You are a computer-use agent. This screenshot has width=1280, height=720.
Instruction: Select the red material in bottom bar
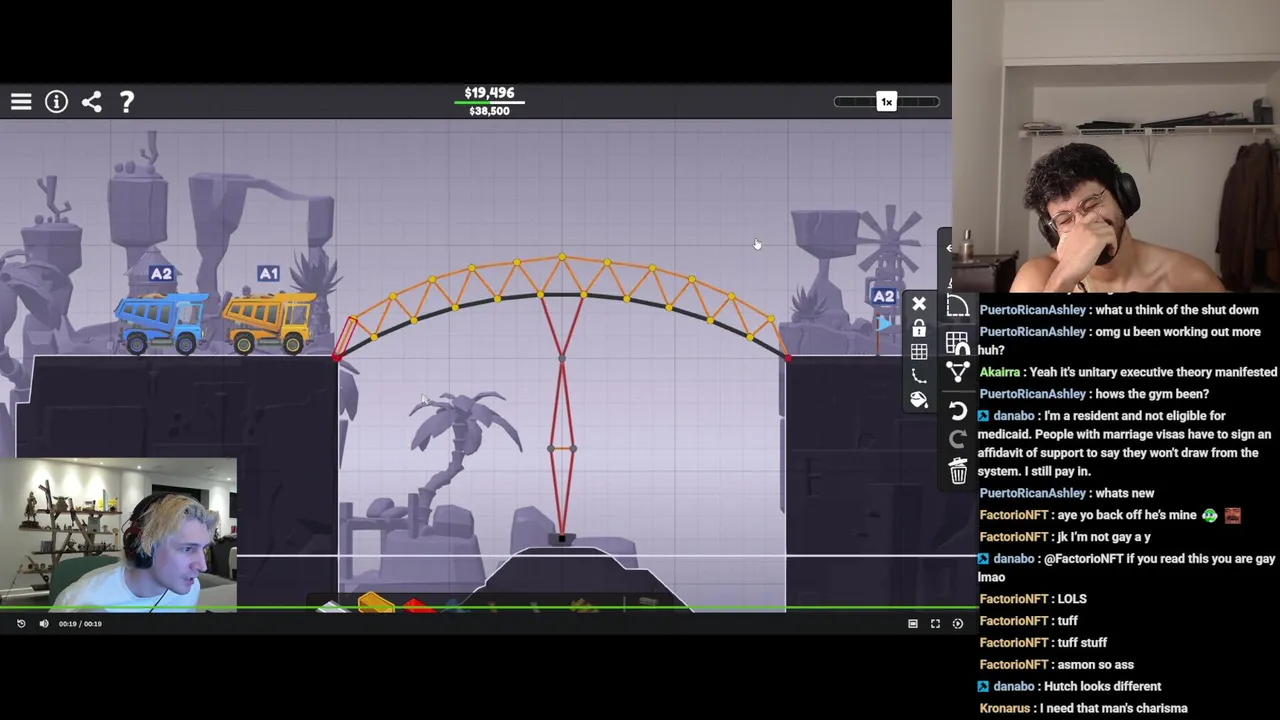(x=417, y=606)
